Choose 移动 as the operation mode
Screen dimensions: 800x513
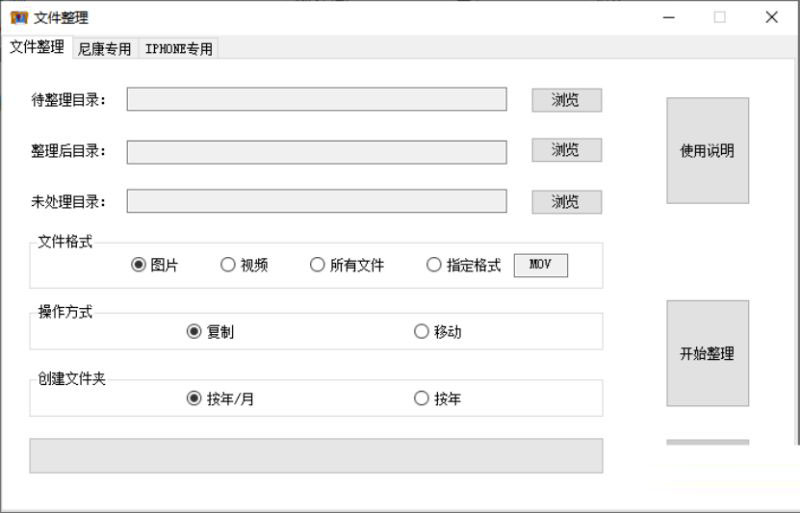tap(421, 332)
